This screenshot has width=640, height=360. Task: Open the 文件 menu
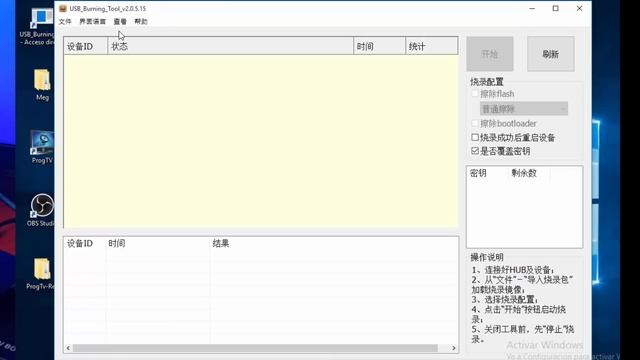65,21
